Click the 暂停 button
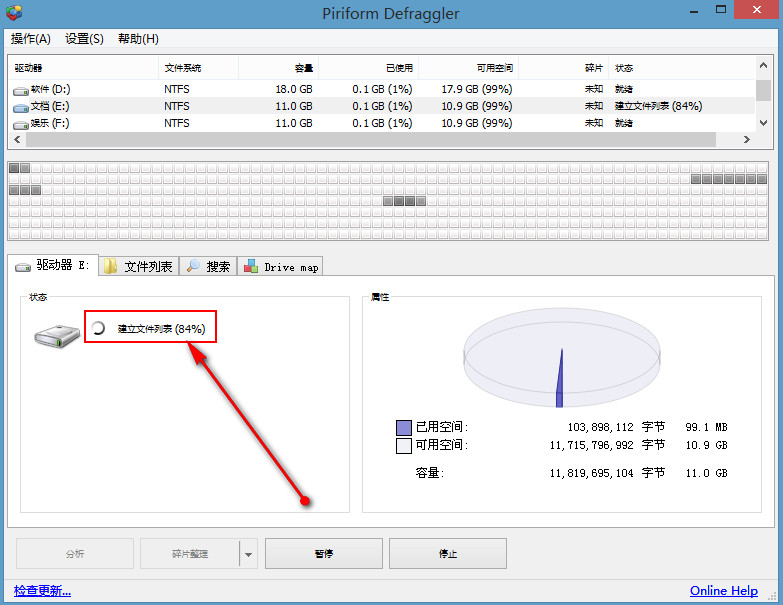The image size is (783, 605). tap(324, 553)
